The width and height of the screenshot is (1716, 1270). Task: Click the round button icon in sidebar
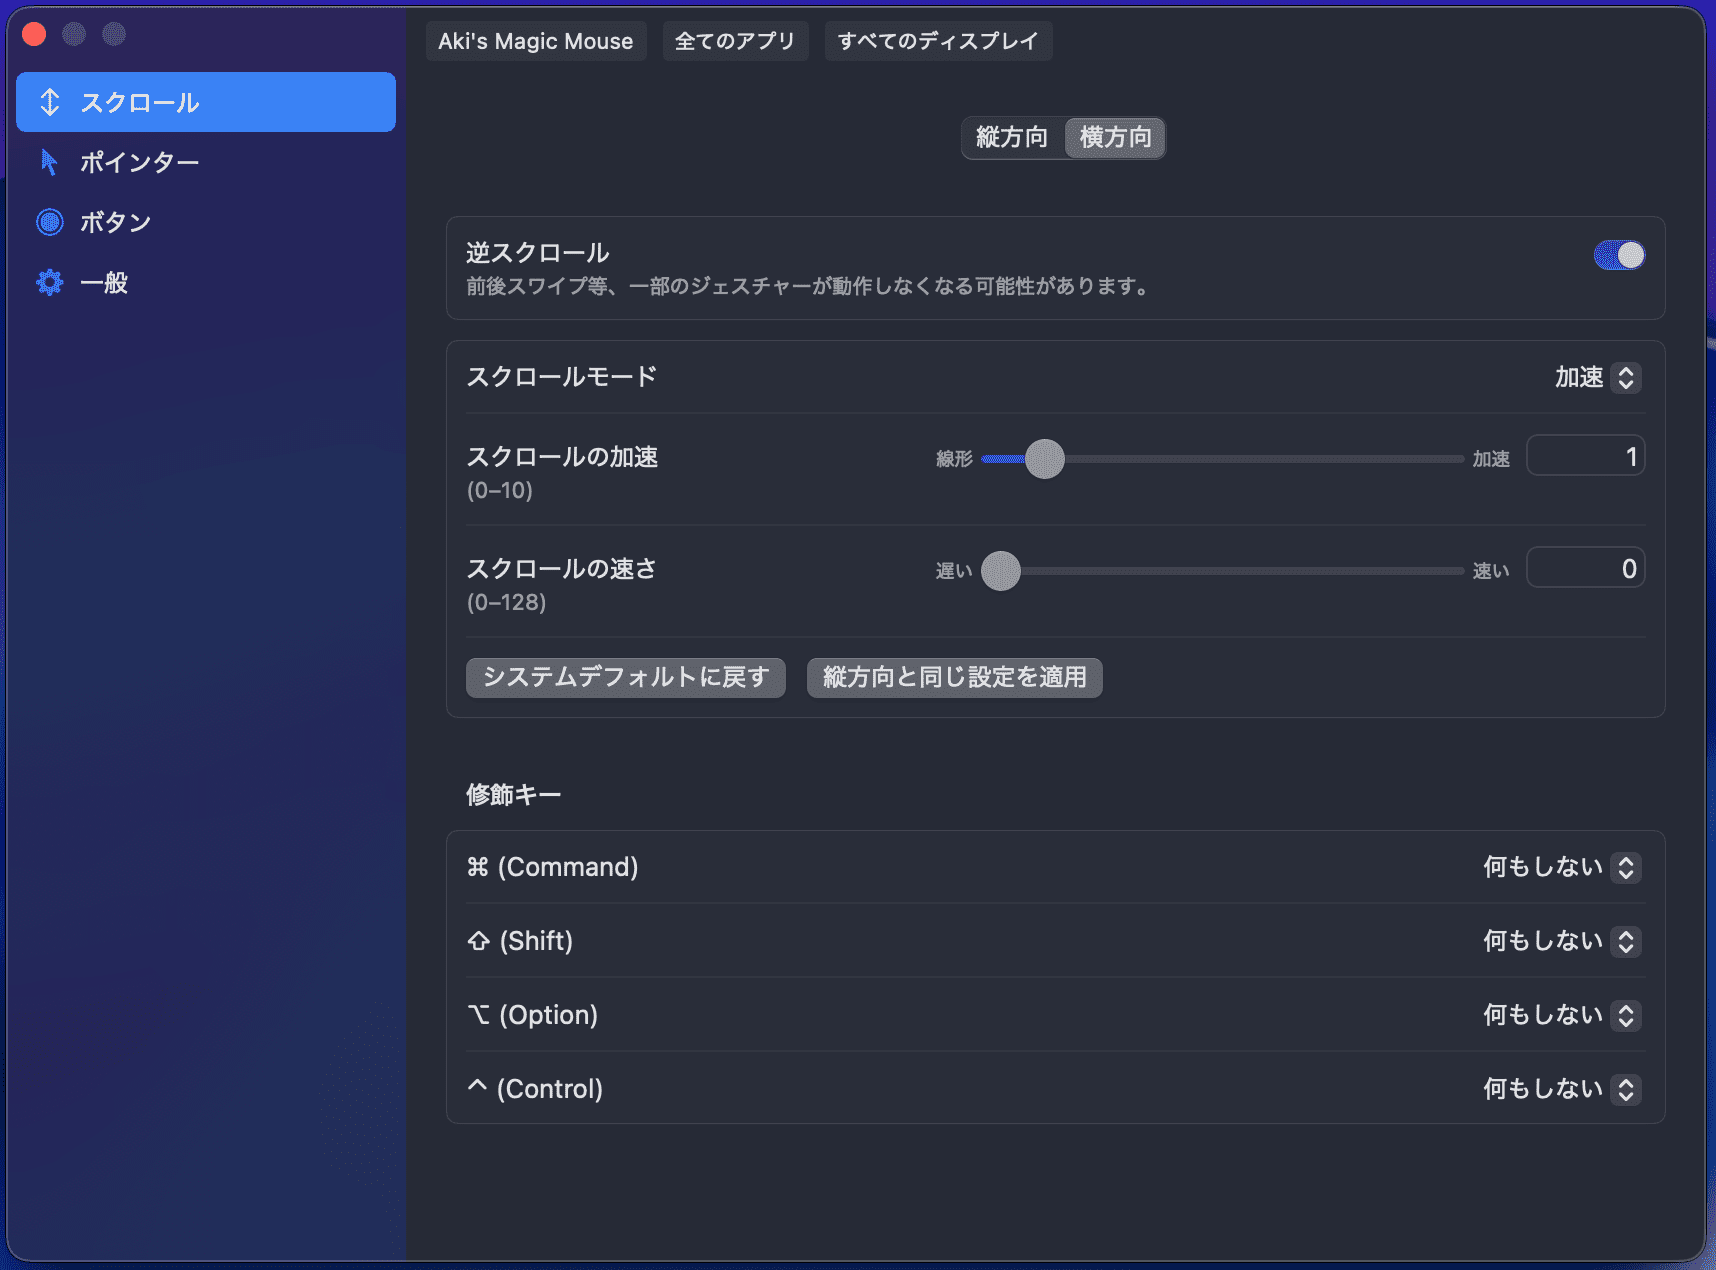50,222
